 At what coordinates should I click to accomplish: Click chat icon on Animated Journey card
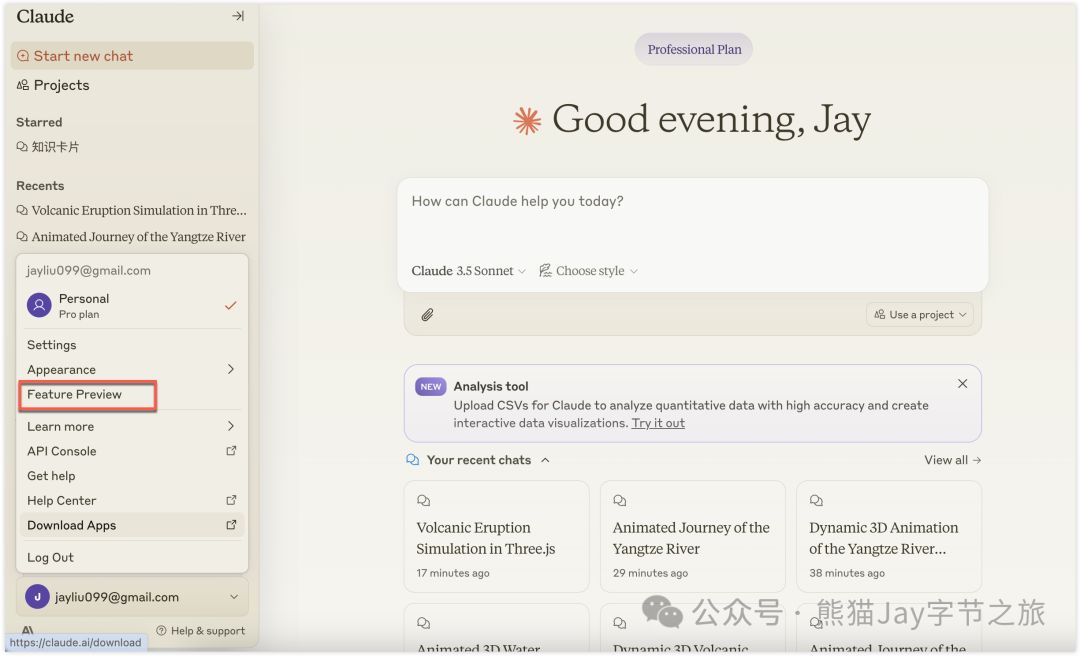(620, 500)
